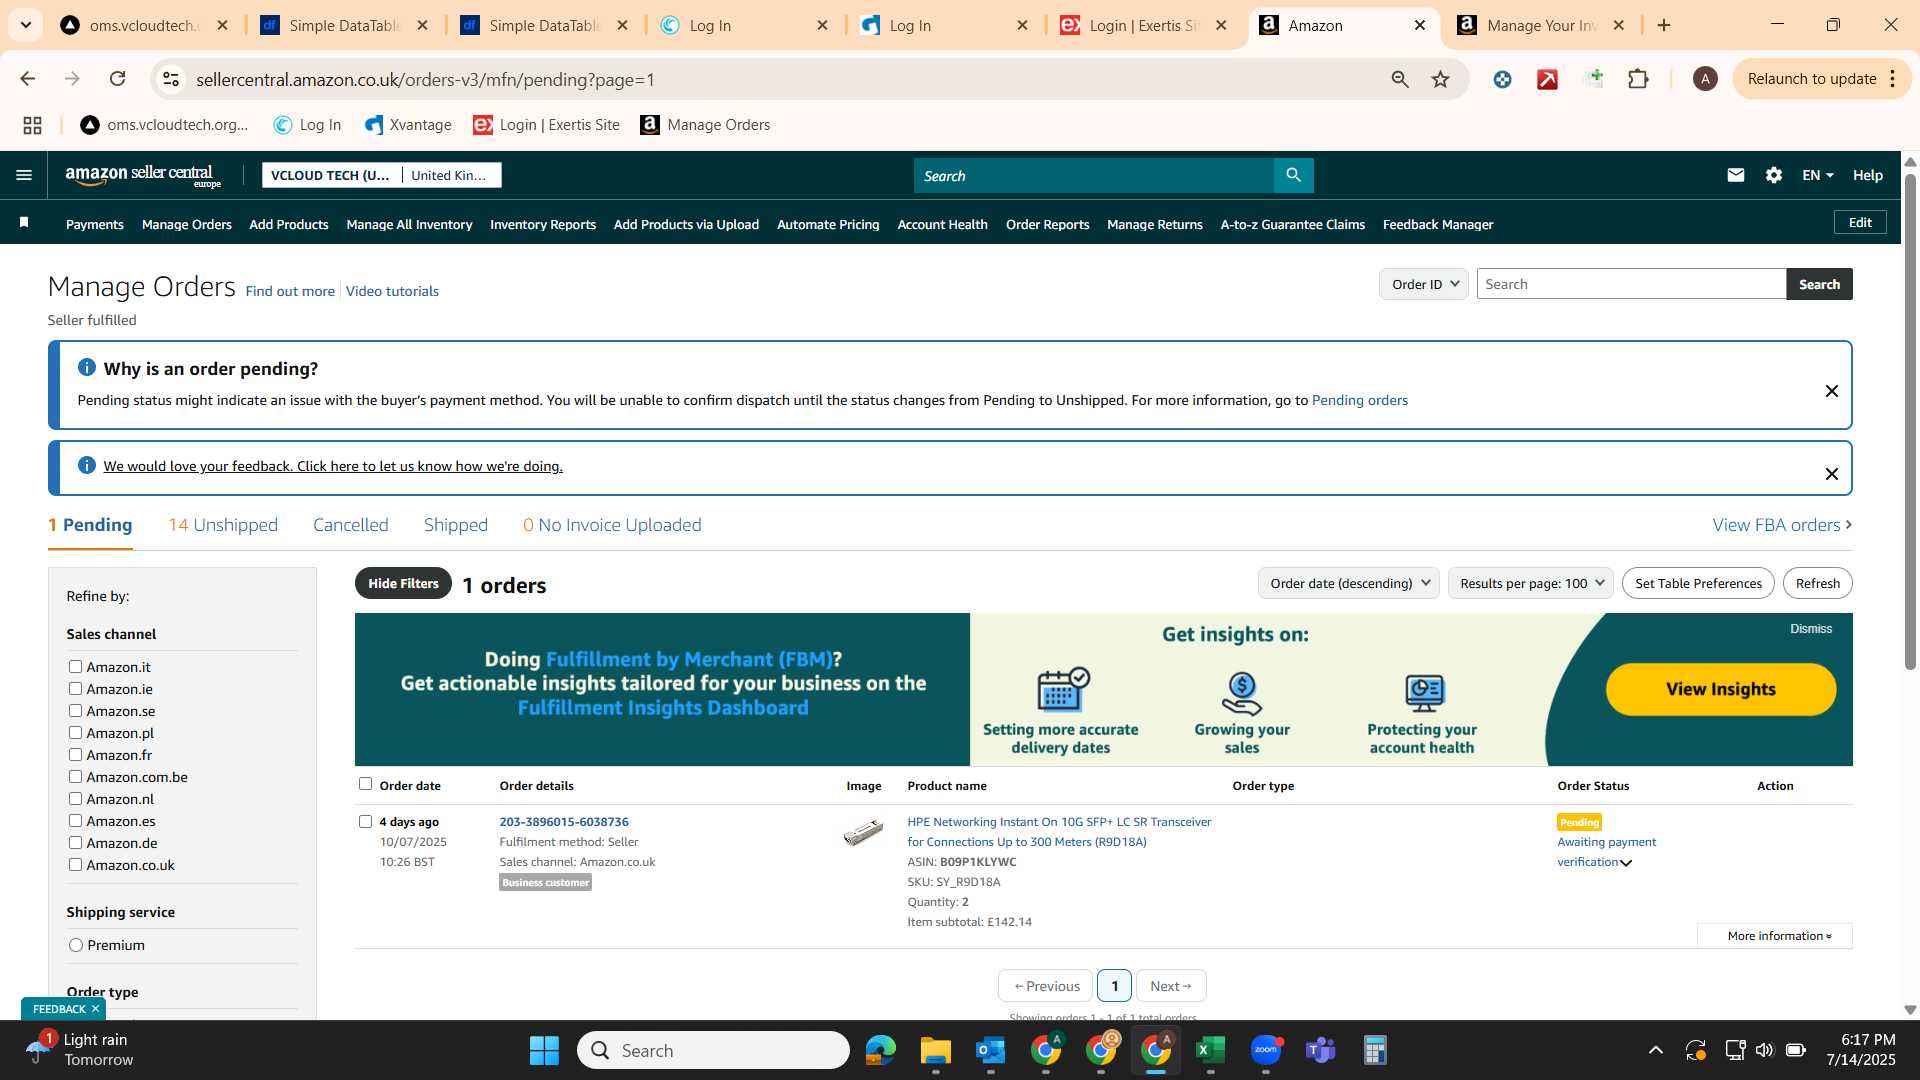
Task: Switch to the No Invoice Uploaded tab
Action: pos(612,525)
